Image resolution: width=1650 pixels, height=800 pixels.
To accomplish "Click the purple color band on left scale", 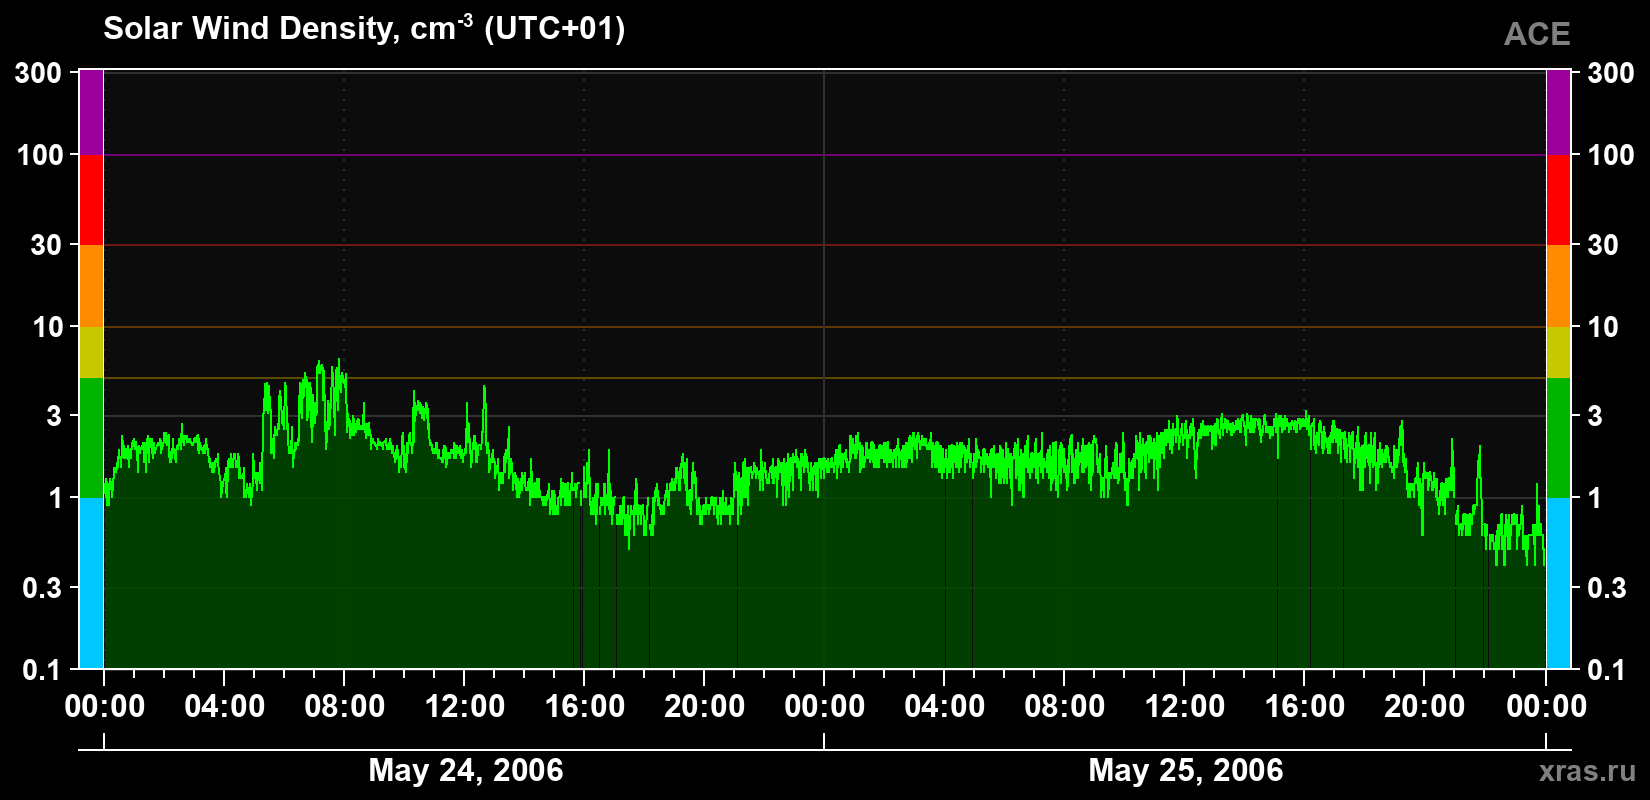I will (x=91, y=112).
